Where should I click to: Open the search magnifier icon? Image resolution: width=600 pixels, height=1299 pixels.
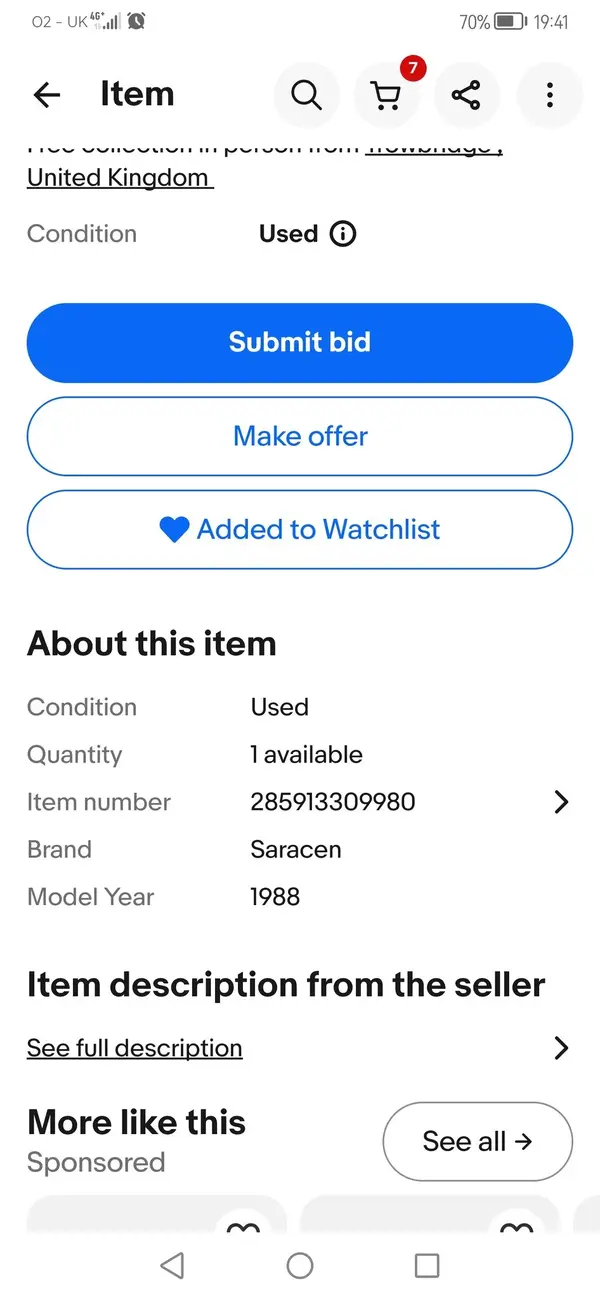point(306,95)
